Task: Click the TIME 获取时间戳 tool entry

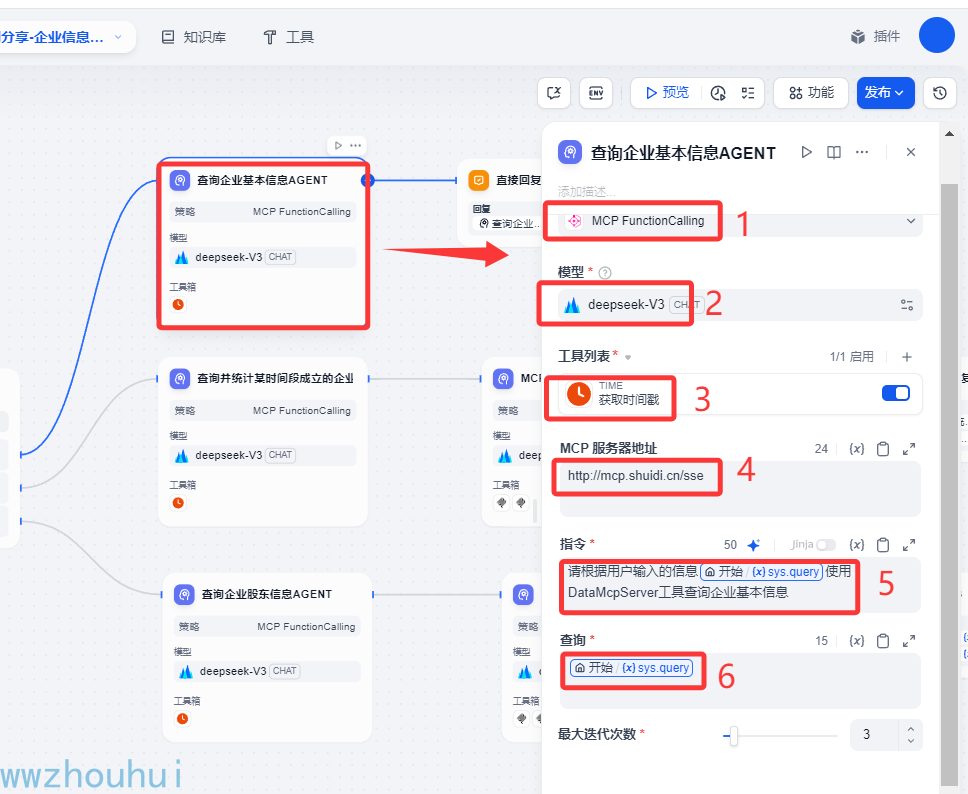Action: point(740,394)
